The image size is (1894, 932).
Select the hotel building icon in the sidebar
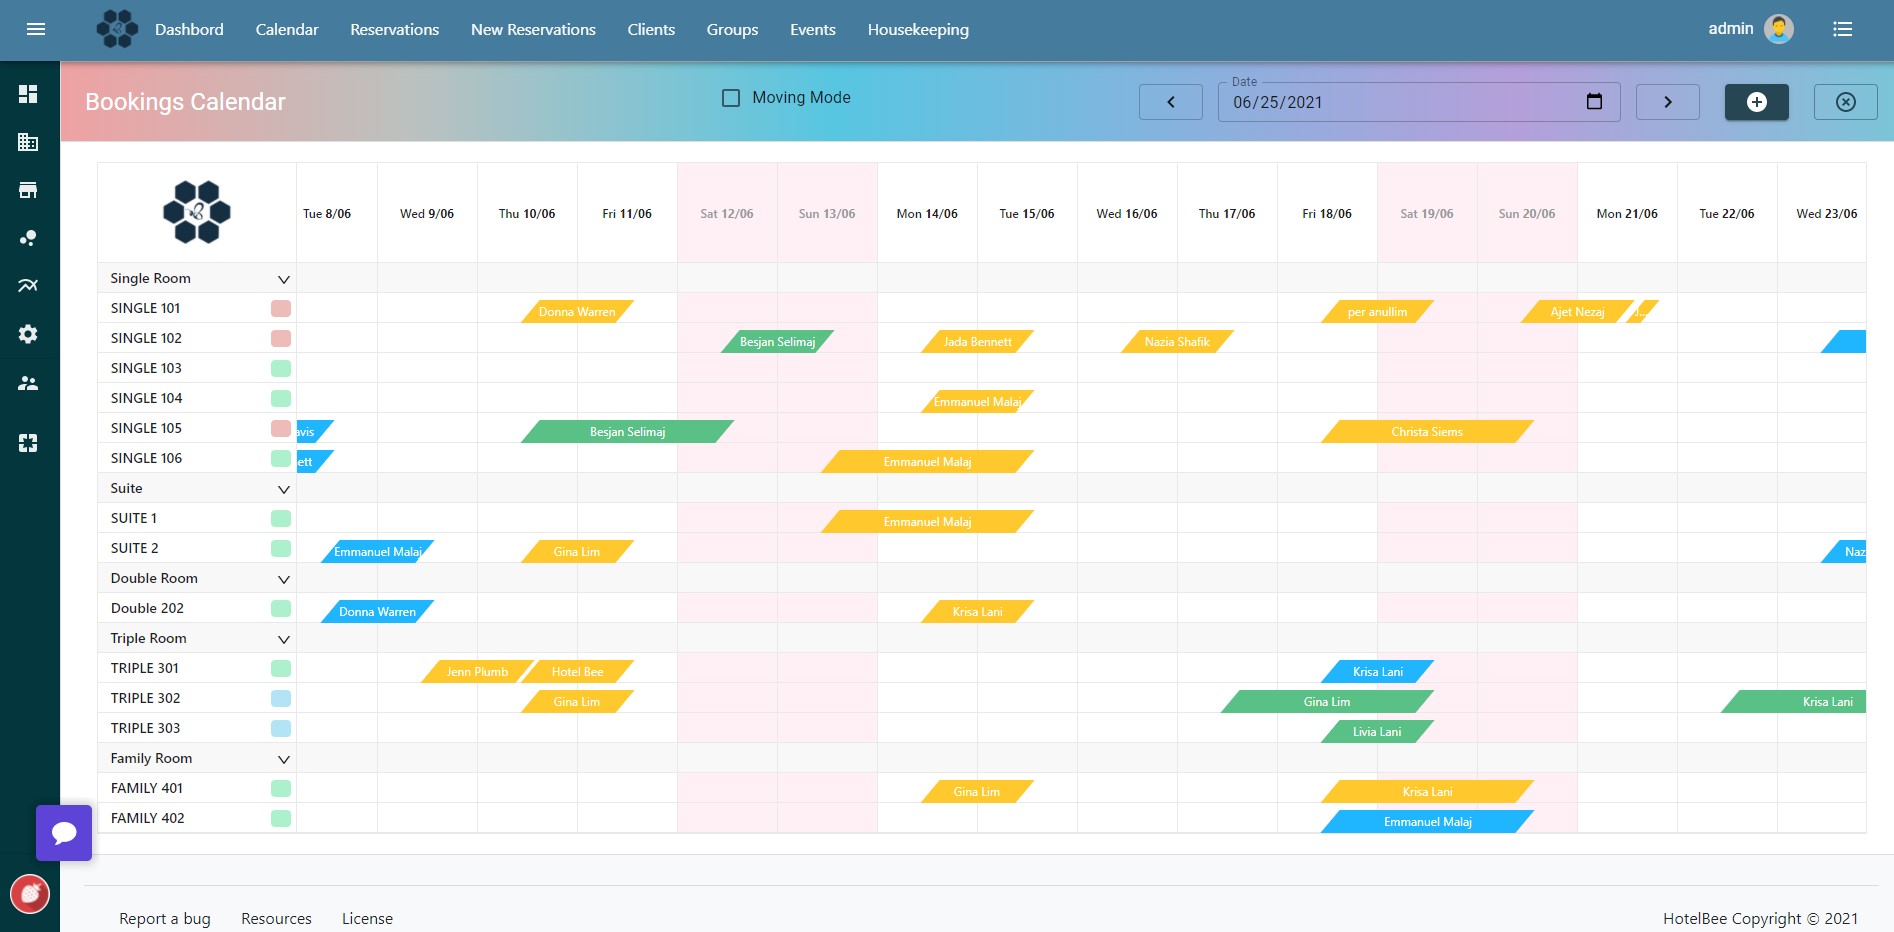tap(27, 140)
